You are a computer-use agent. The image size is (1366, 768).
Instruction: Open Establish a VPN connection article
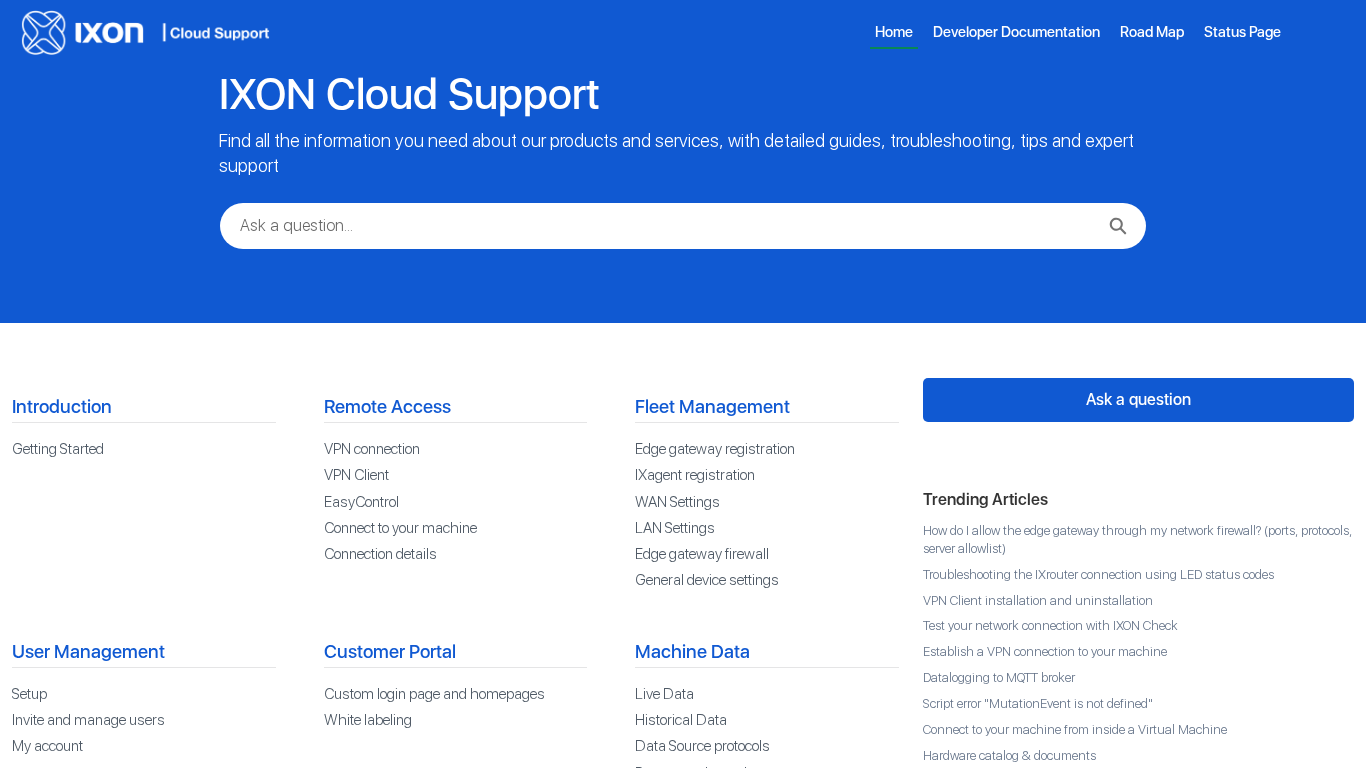tap(1045, 652)
